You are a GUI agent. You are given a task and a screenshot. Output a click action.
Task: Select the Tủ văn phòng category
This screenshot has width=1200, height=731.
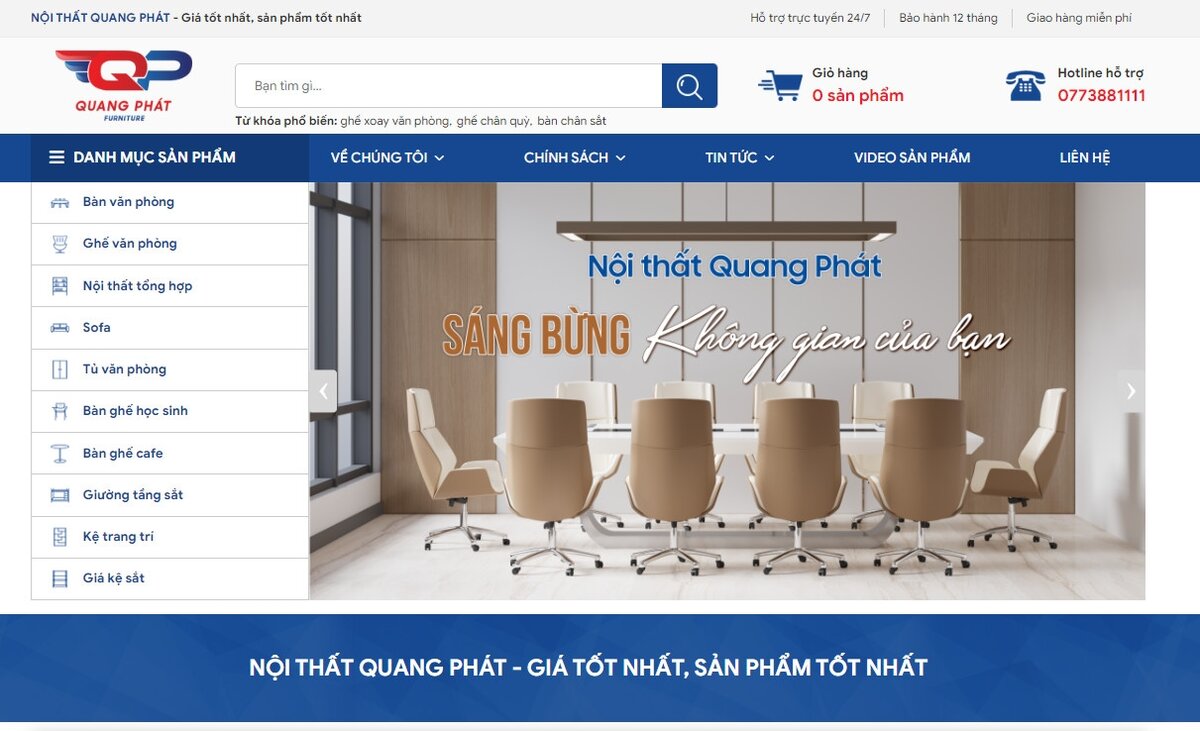click(170, 370)
